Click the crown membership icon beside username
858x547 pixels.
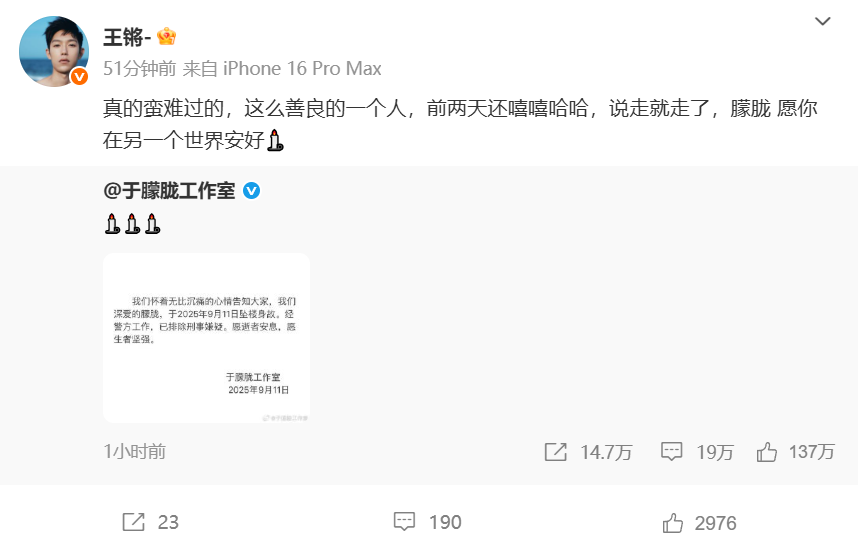[x=166, y=37]
